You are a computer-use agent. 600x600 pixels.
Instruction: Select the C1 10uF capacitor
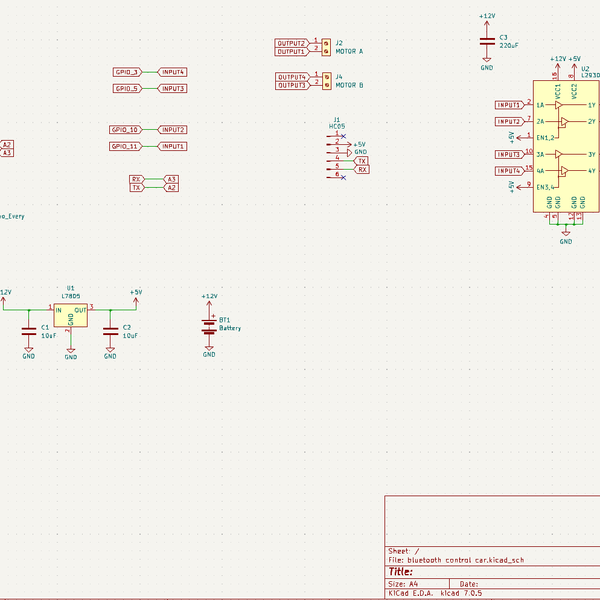click(x=29, y=329)
